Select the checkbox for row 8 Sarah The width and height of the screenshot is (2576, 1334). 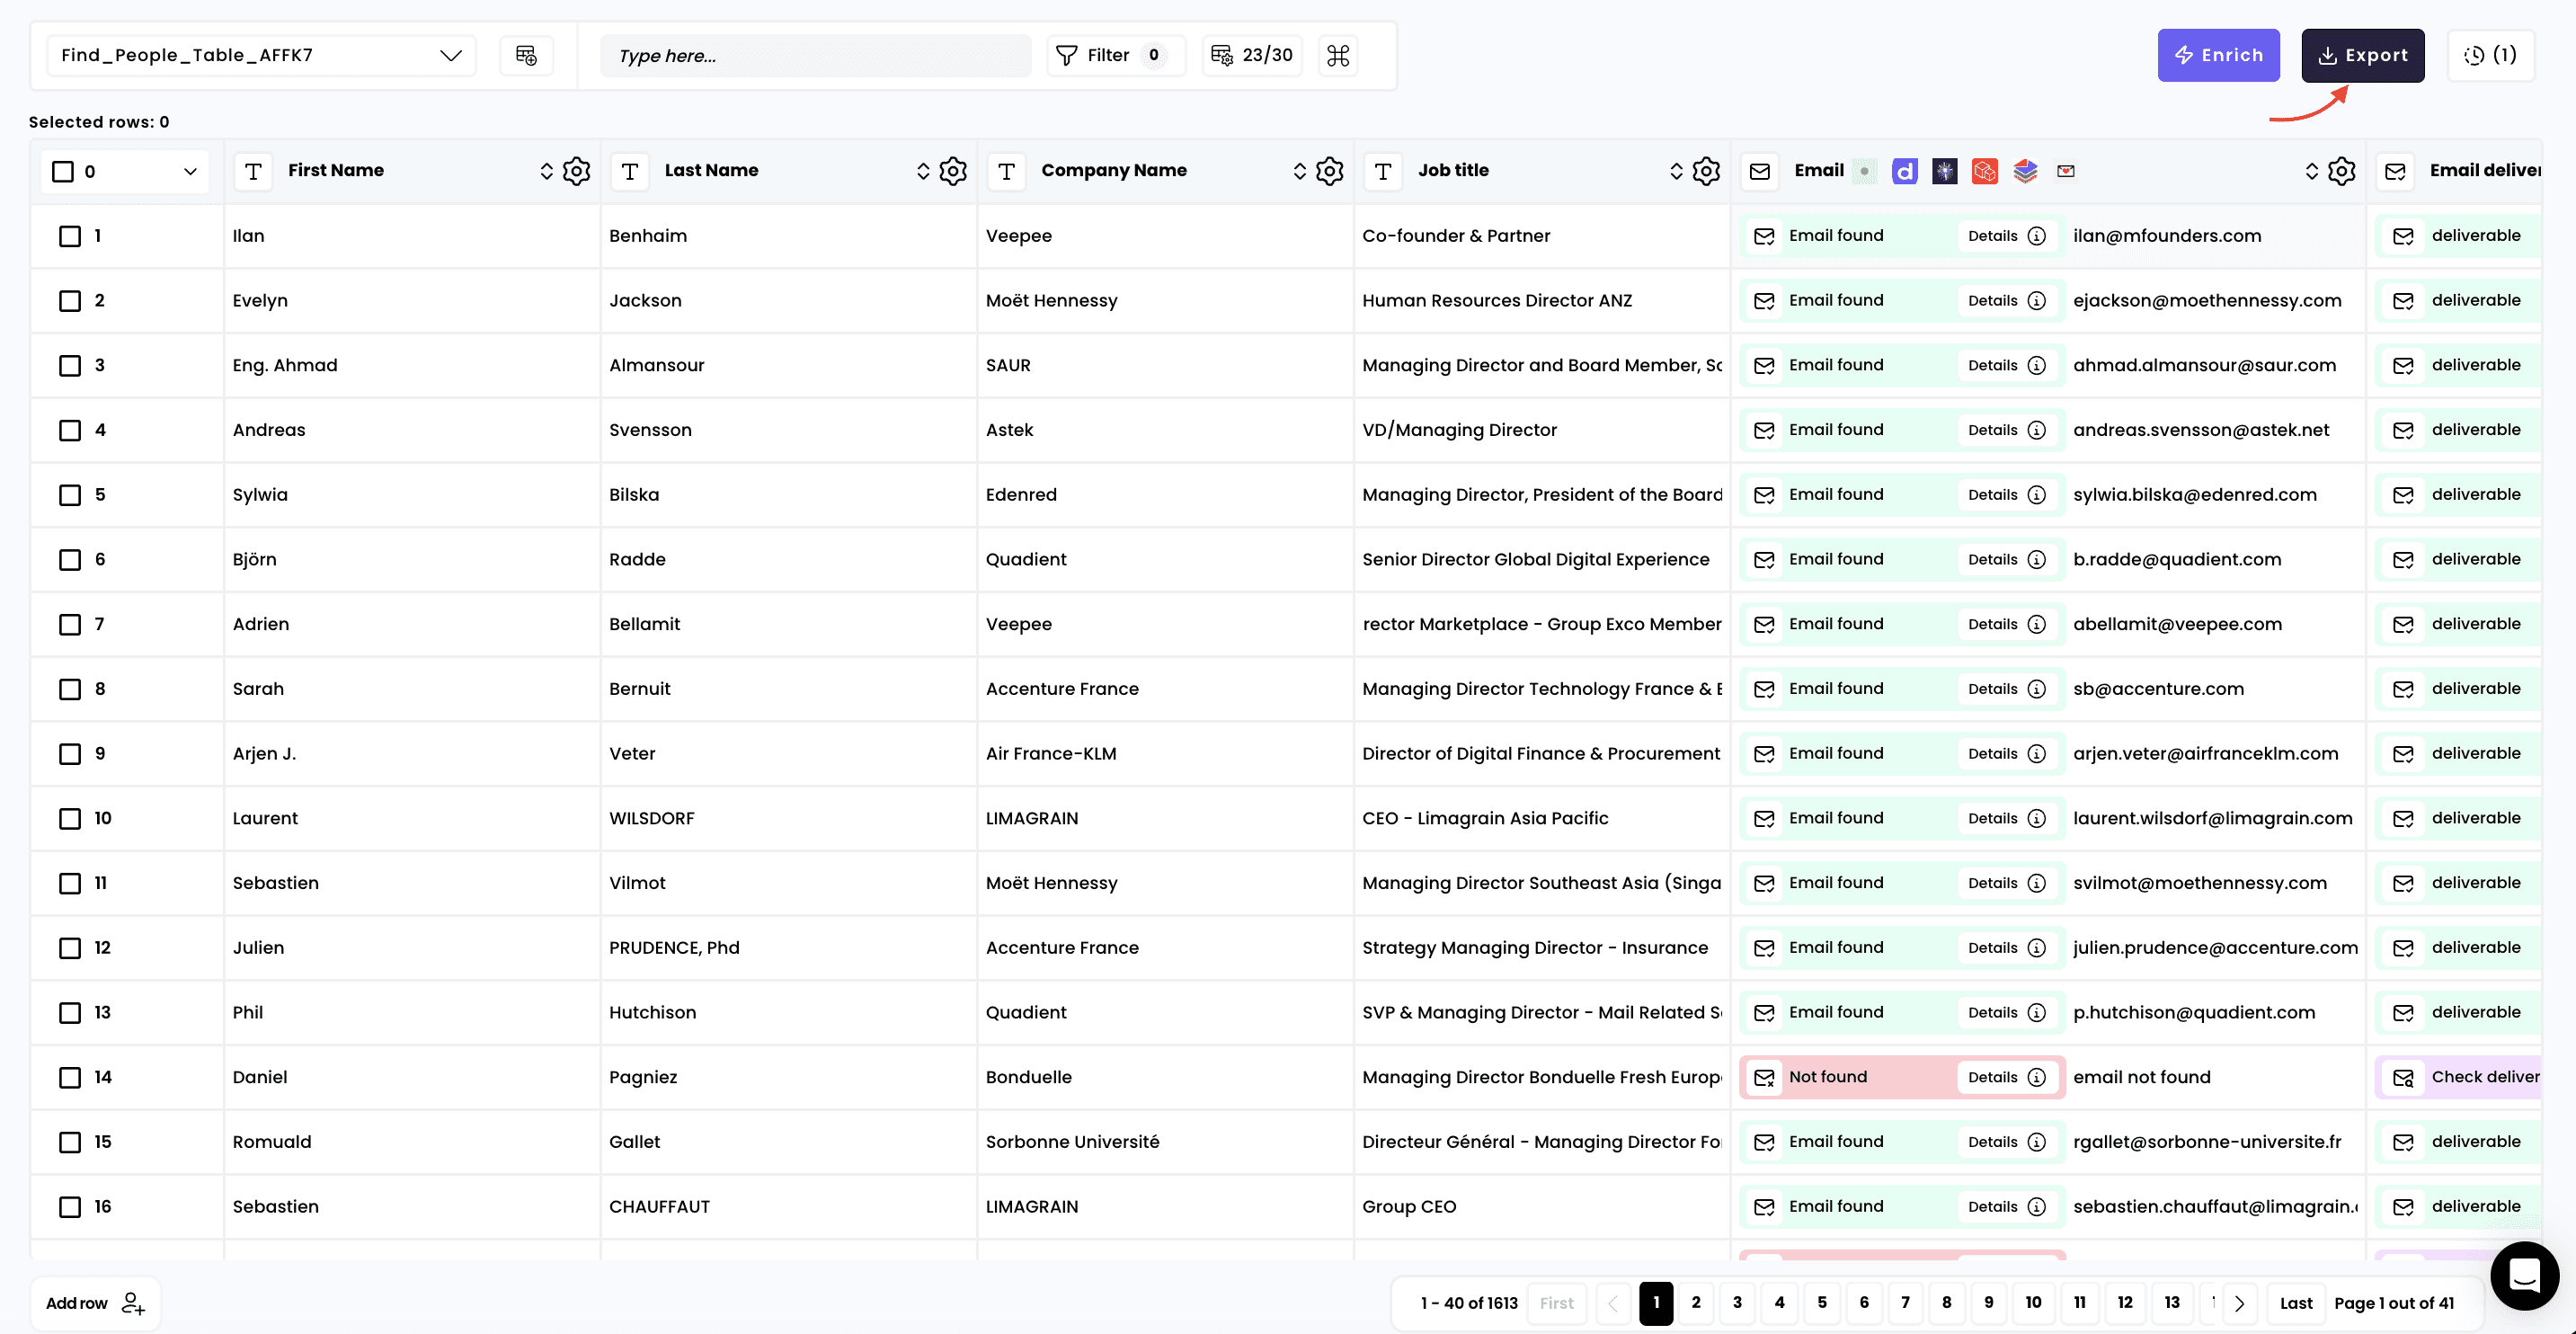click(70, 689)
